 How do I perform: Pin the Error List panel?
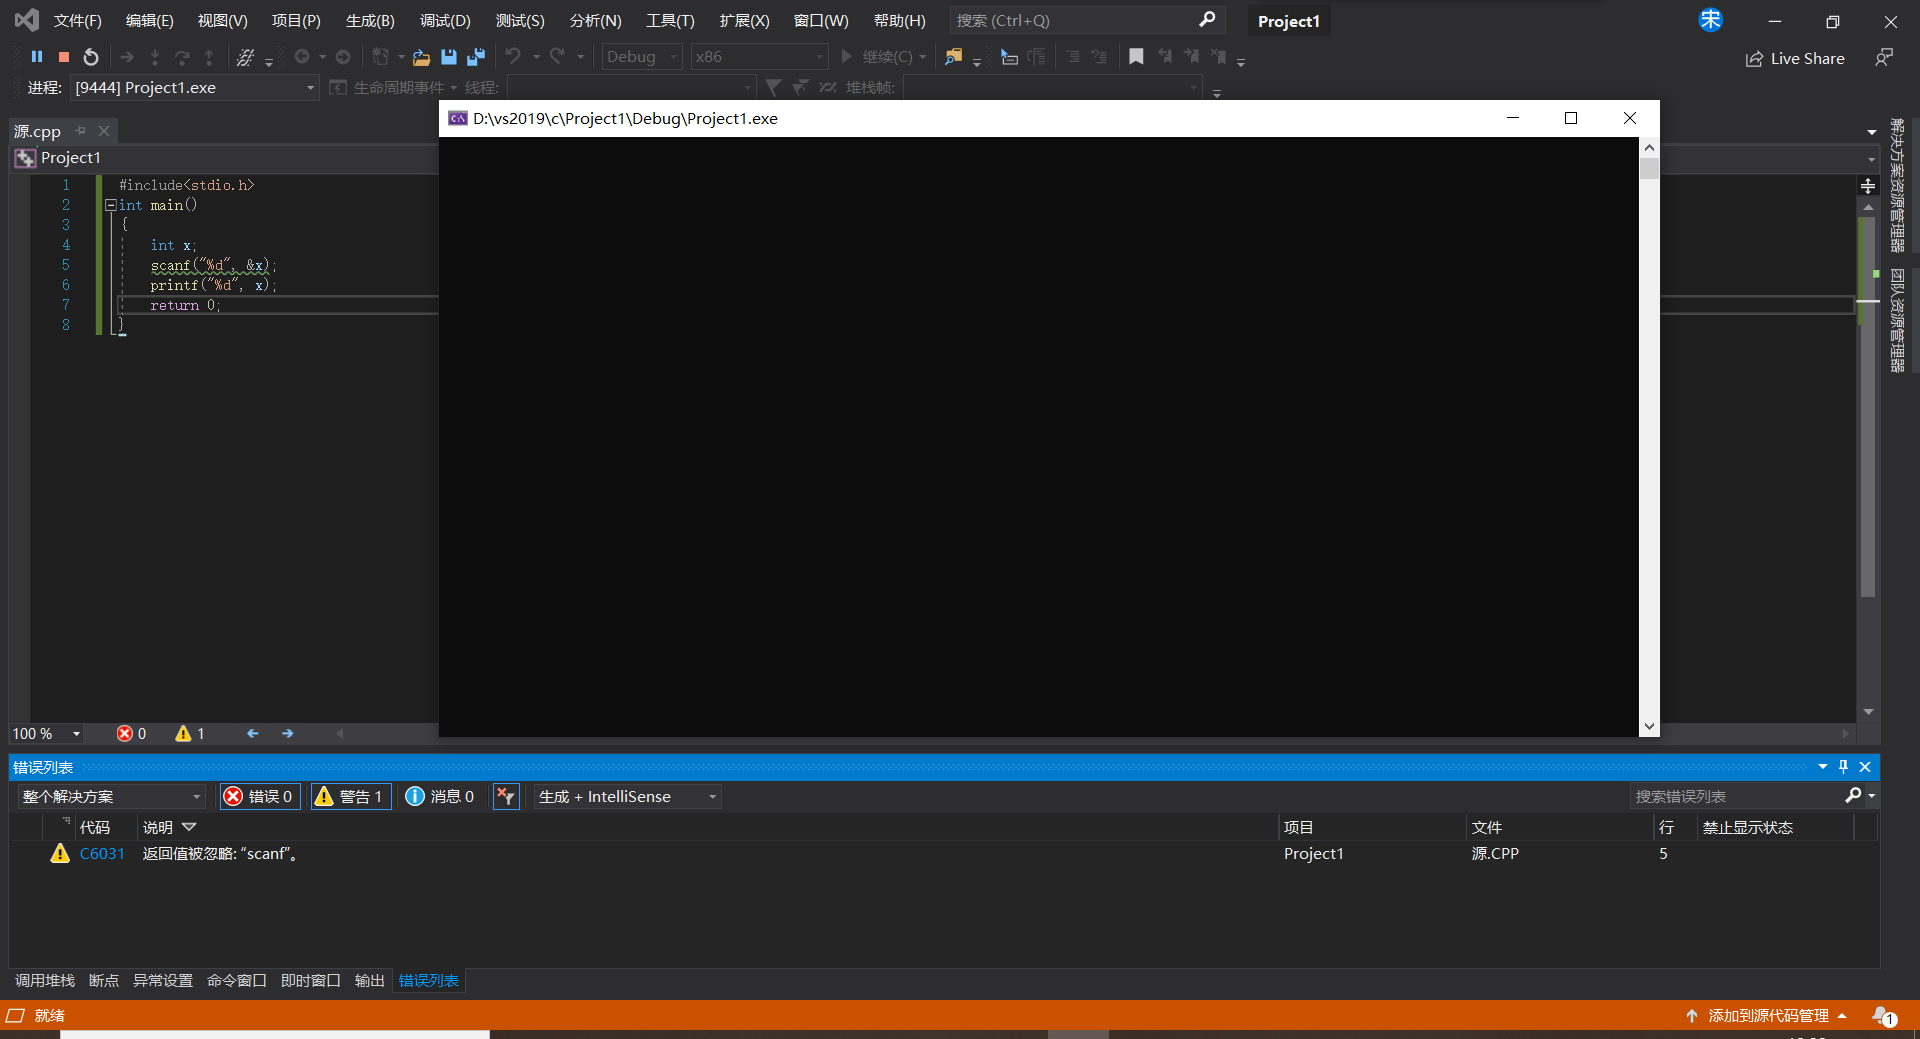pyautogui.click(x=1843, y=767)
